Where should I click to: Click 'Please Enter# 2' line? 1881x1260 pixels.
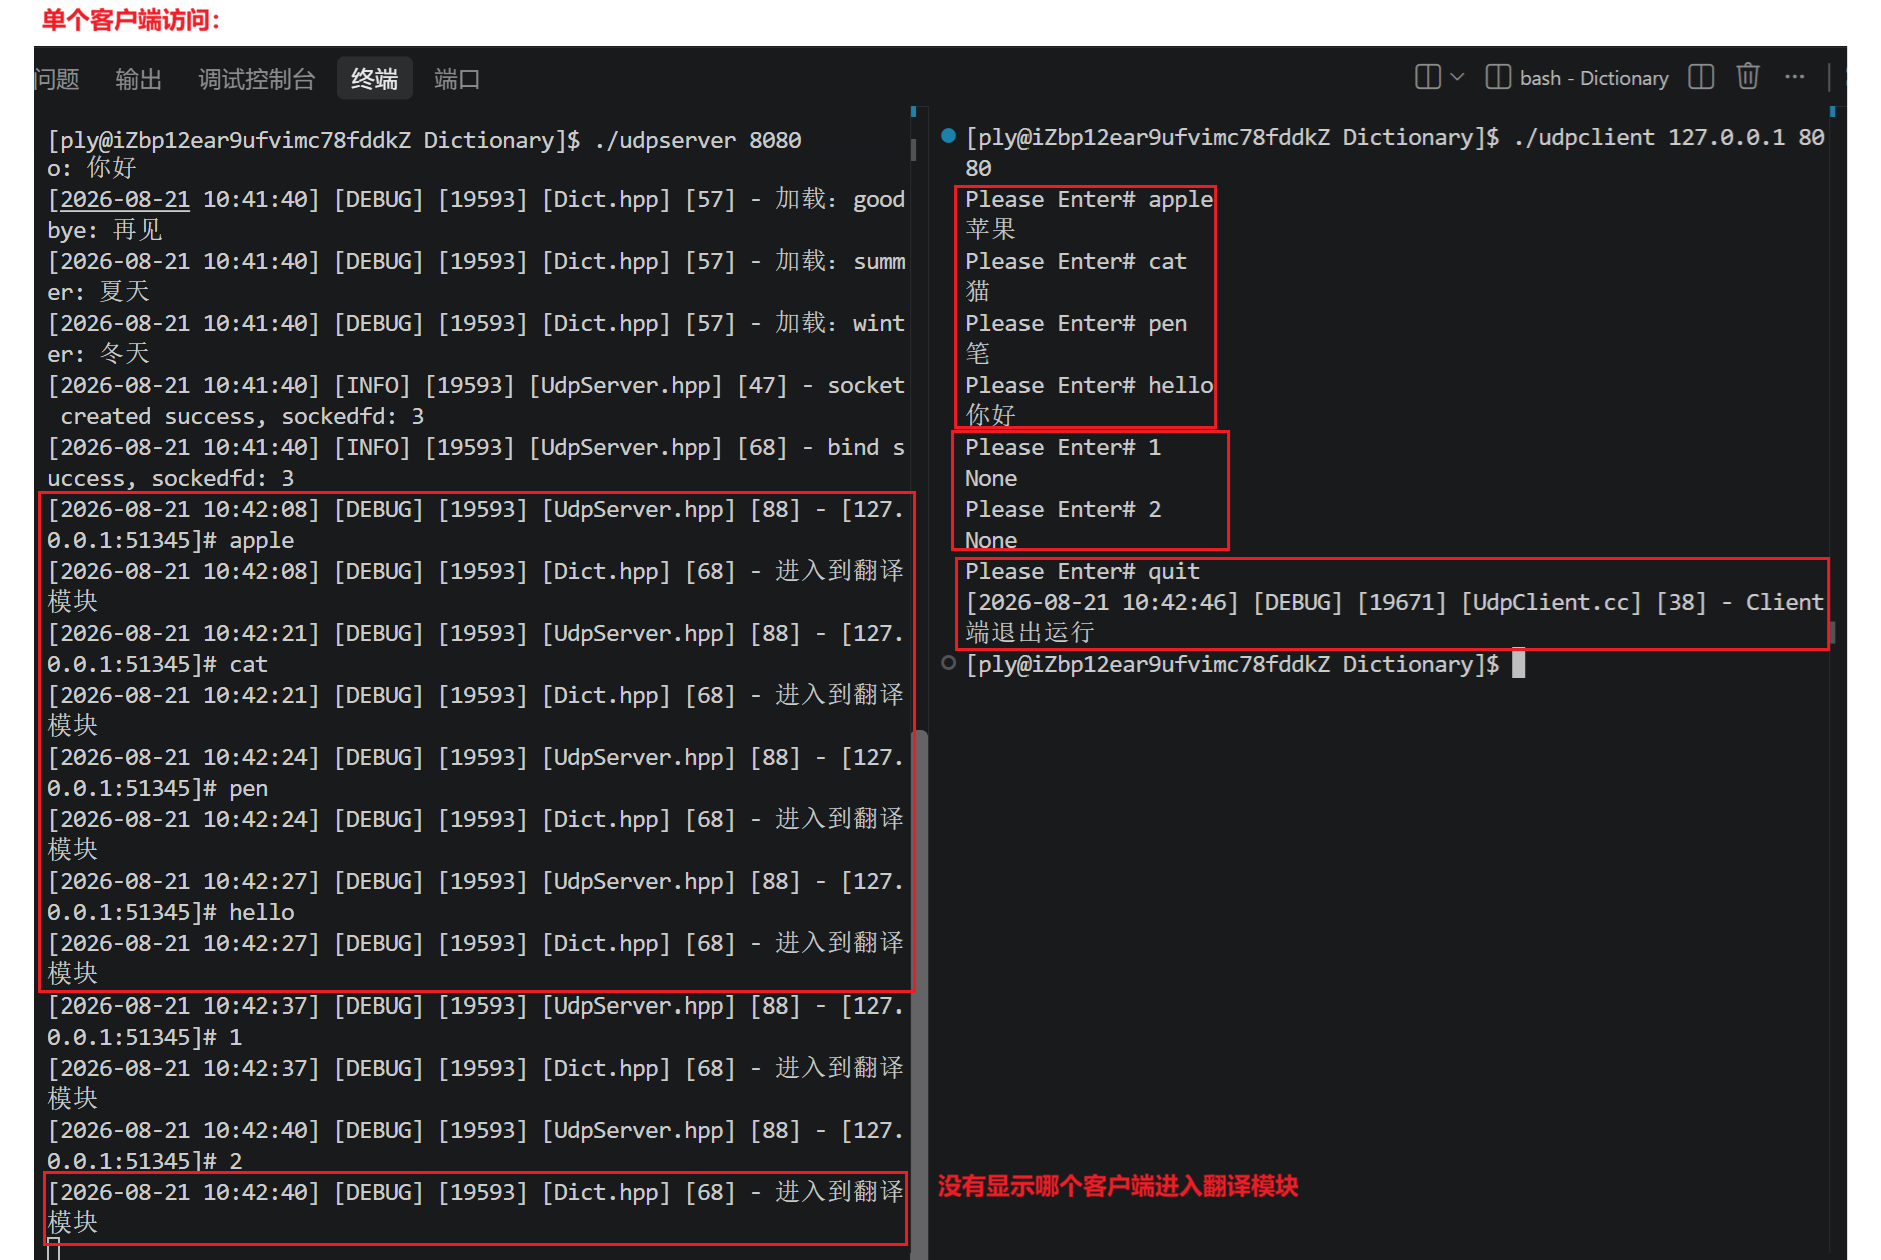tap(1063, 509)
